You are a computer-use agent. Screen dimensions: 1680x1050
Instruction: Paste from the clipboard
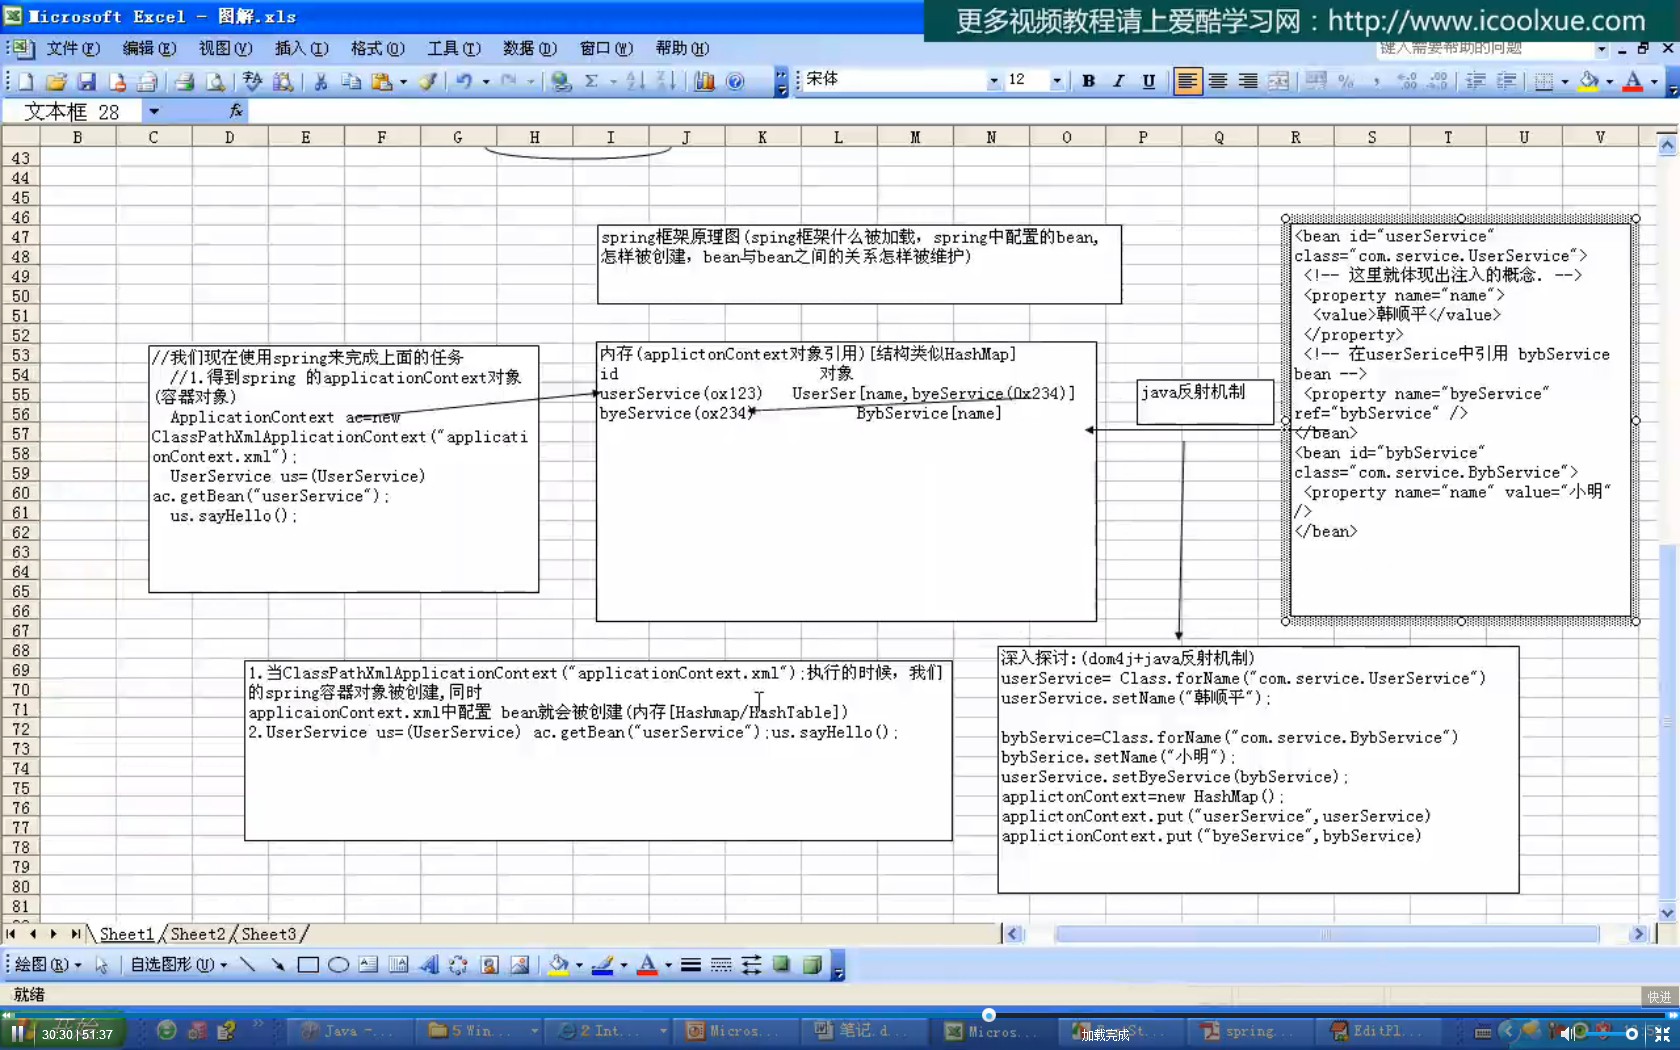tap(381, 82)
